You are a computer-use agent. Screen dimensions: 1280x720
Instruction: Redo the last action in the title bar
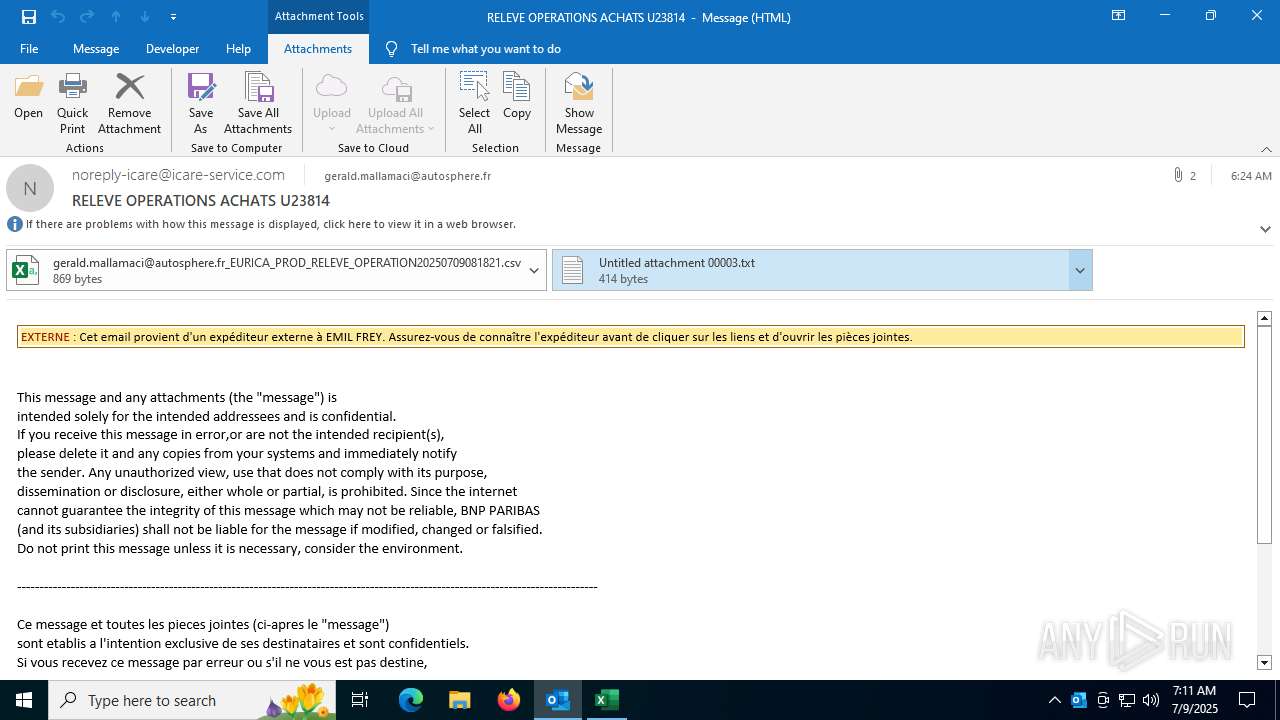tap(87, 17)
